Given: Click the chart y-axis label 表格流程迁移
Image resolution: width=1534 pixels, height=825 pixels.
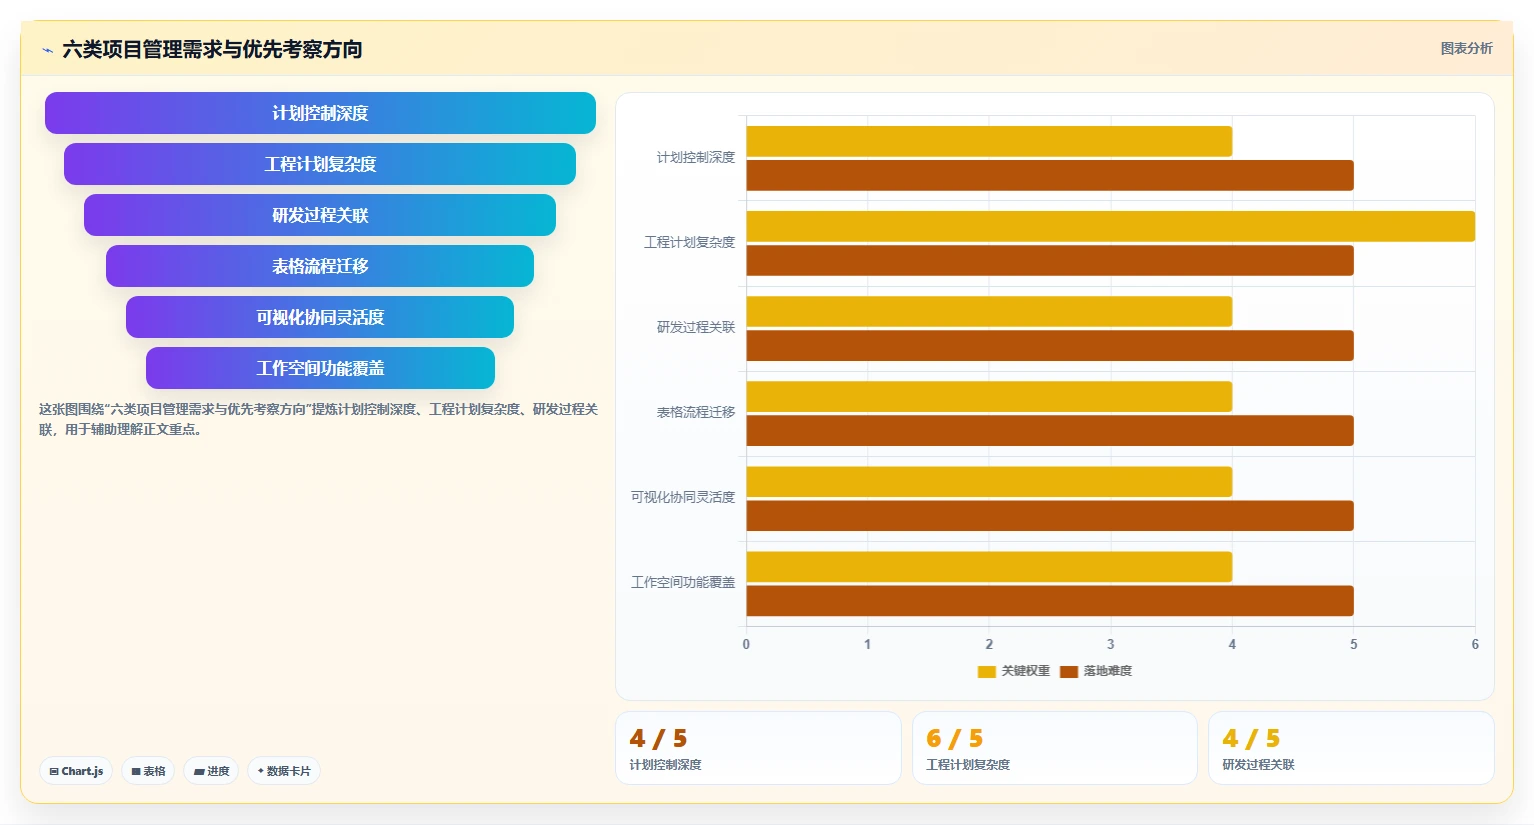Looking at the screenshot, I should click(x=695, y=412).
